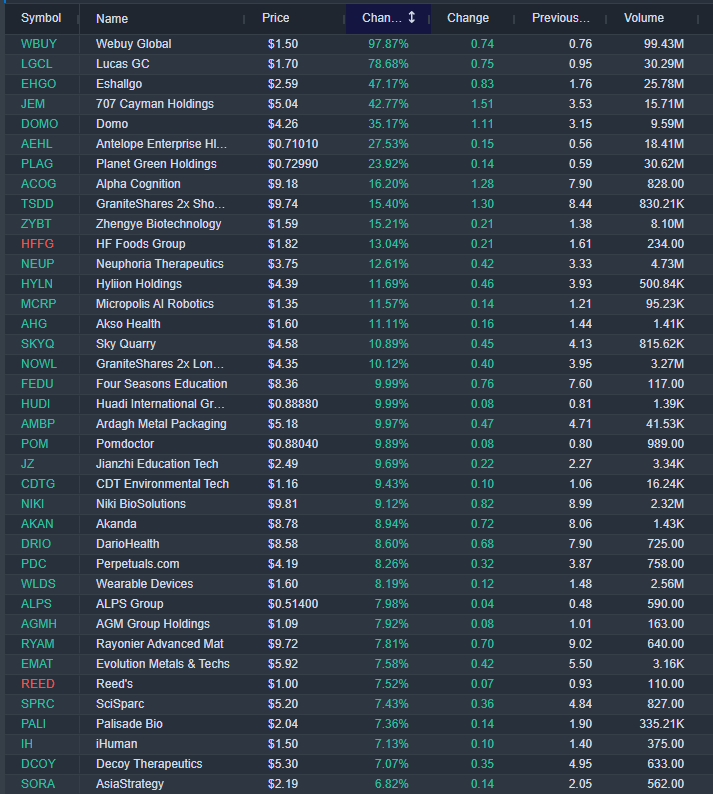Open the JEM ticker symbol
The image size is (713, 794).
click(x=33, y=104)
